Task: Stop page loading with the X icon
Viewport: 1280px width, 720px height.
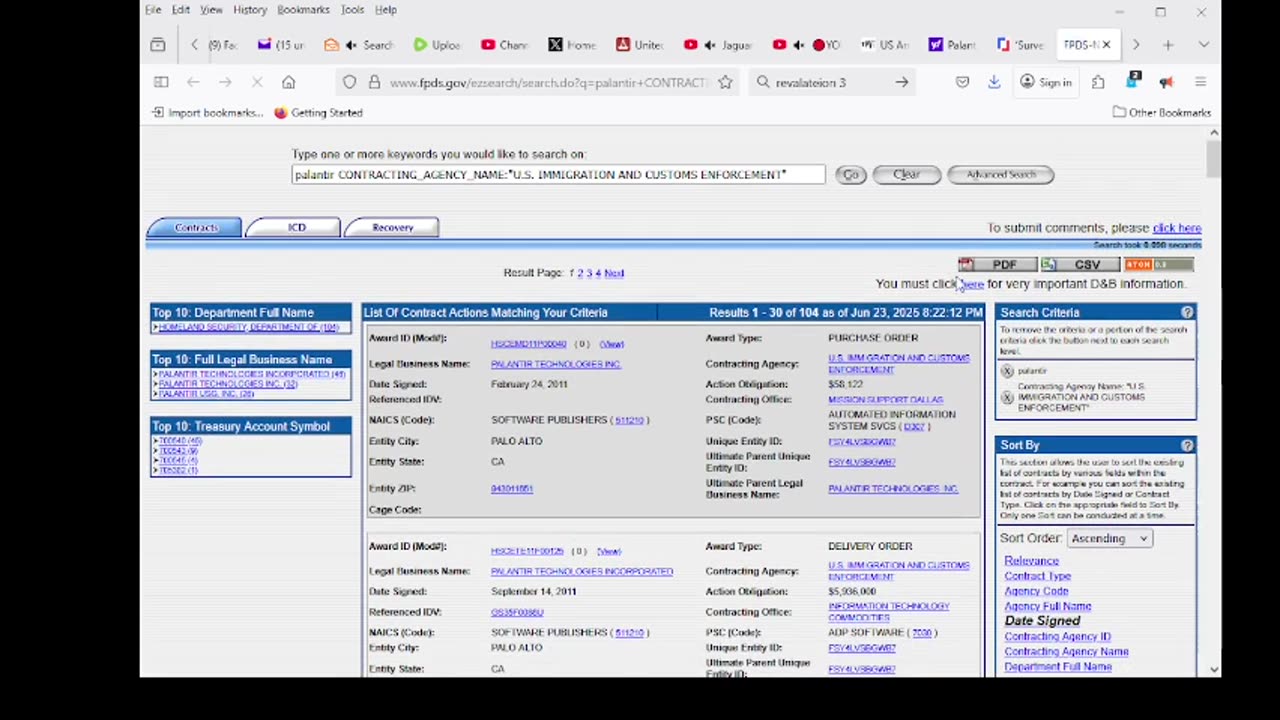Action: click(257, 82)
